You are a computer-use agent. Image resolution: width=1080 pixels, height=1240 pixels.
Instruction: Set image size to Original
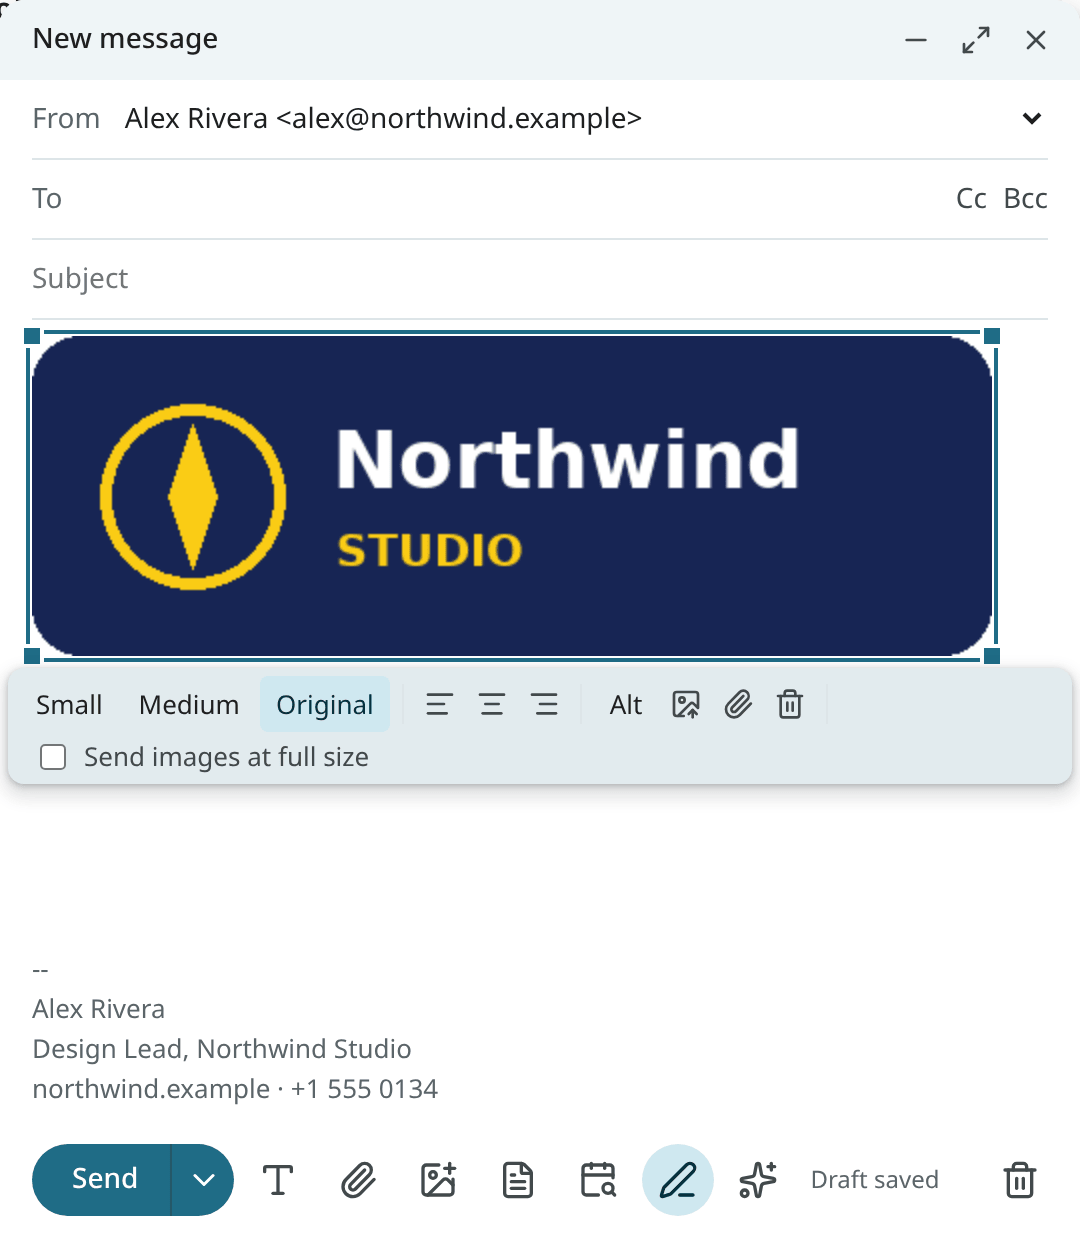pos(325,705)
